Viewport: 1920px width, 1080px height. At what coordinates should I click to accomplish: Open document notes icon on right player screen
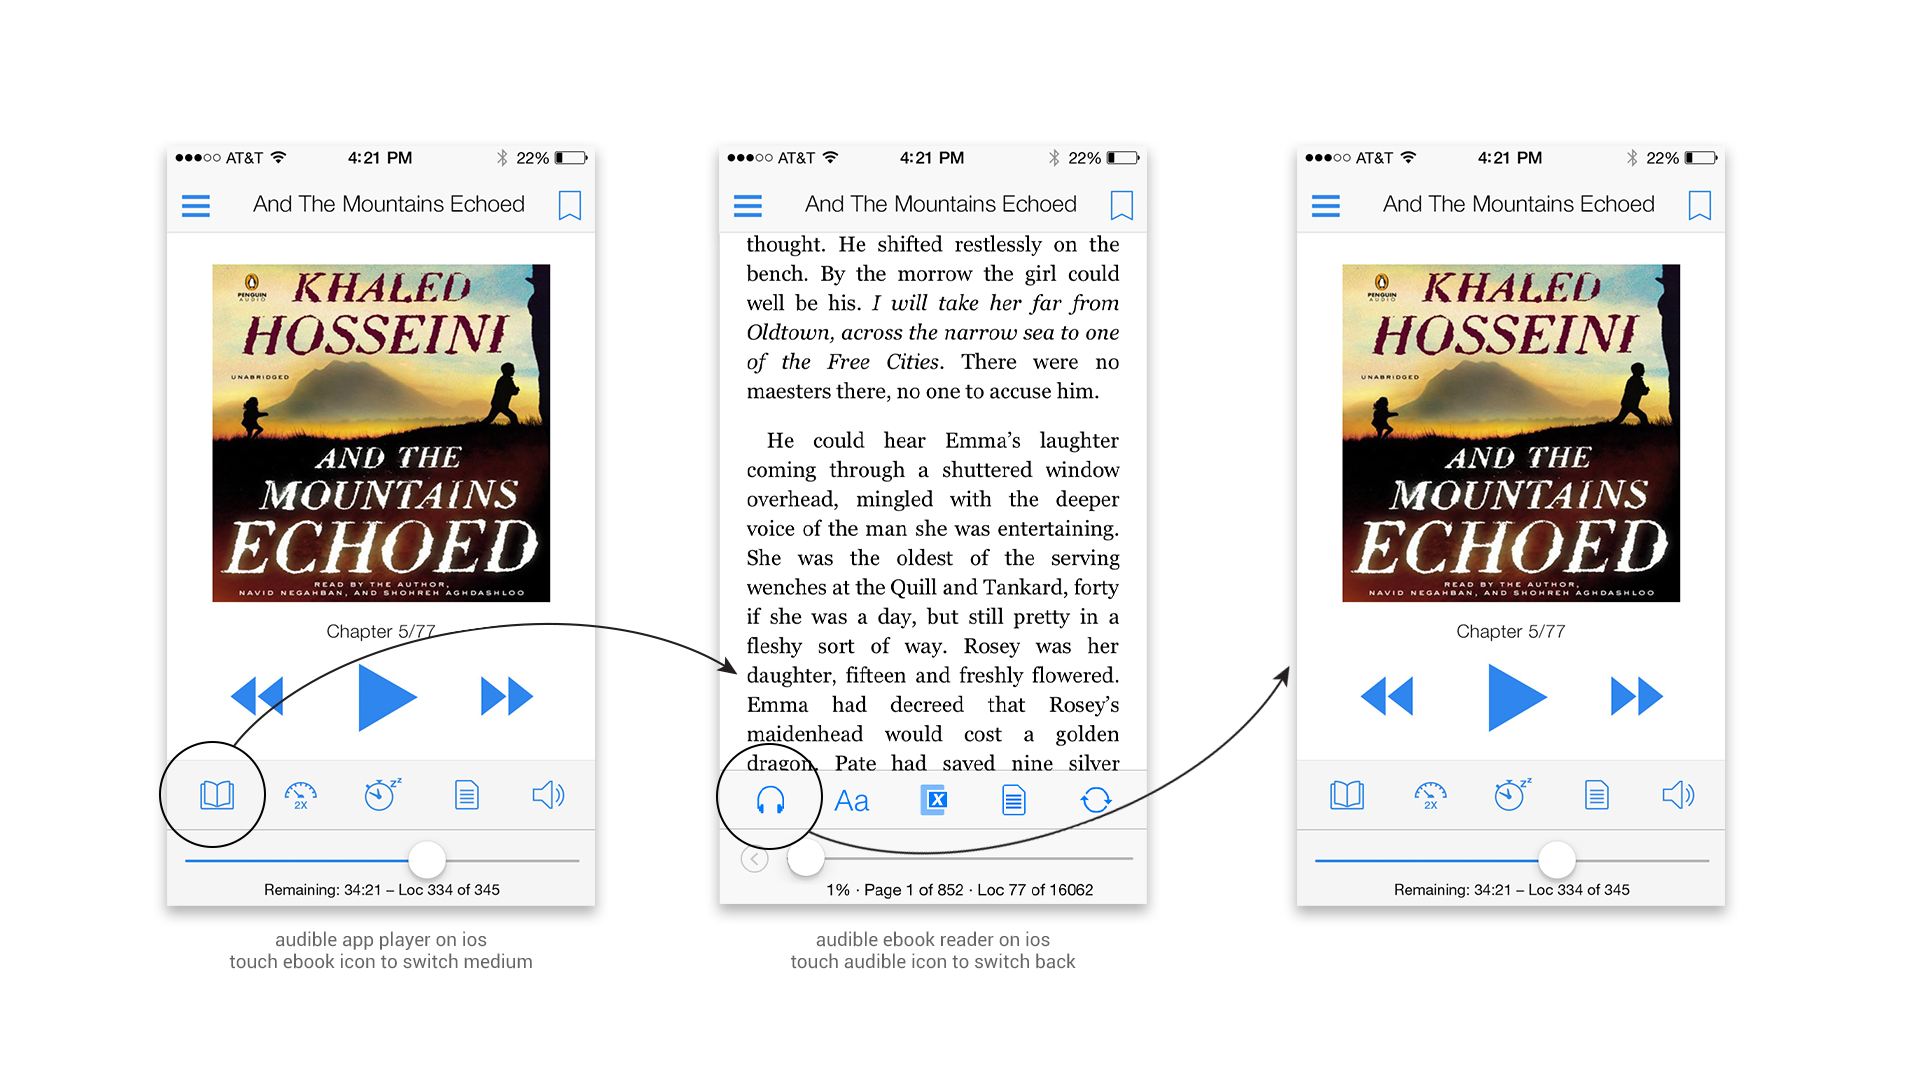coord(1597,796)
